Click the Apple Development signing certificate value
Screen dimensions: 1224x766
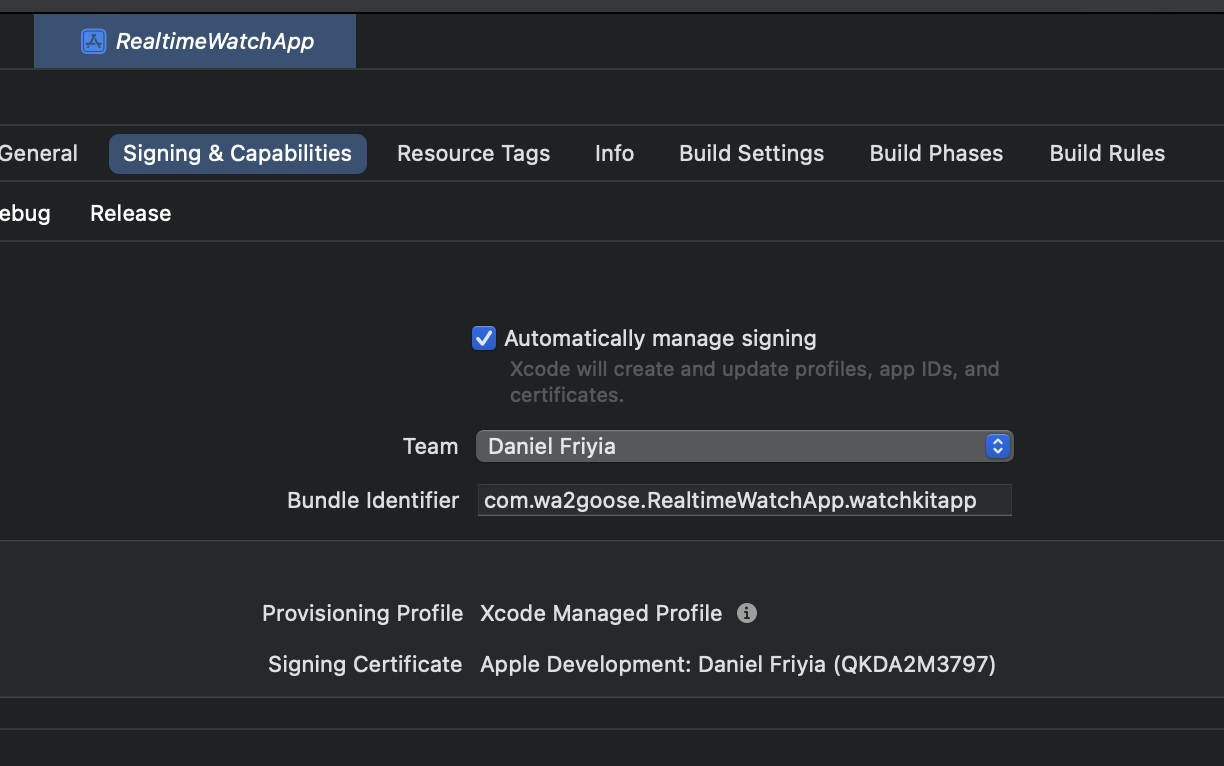coord(738,664)
